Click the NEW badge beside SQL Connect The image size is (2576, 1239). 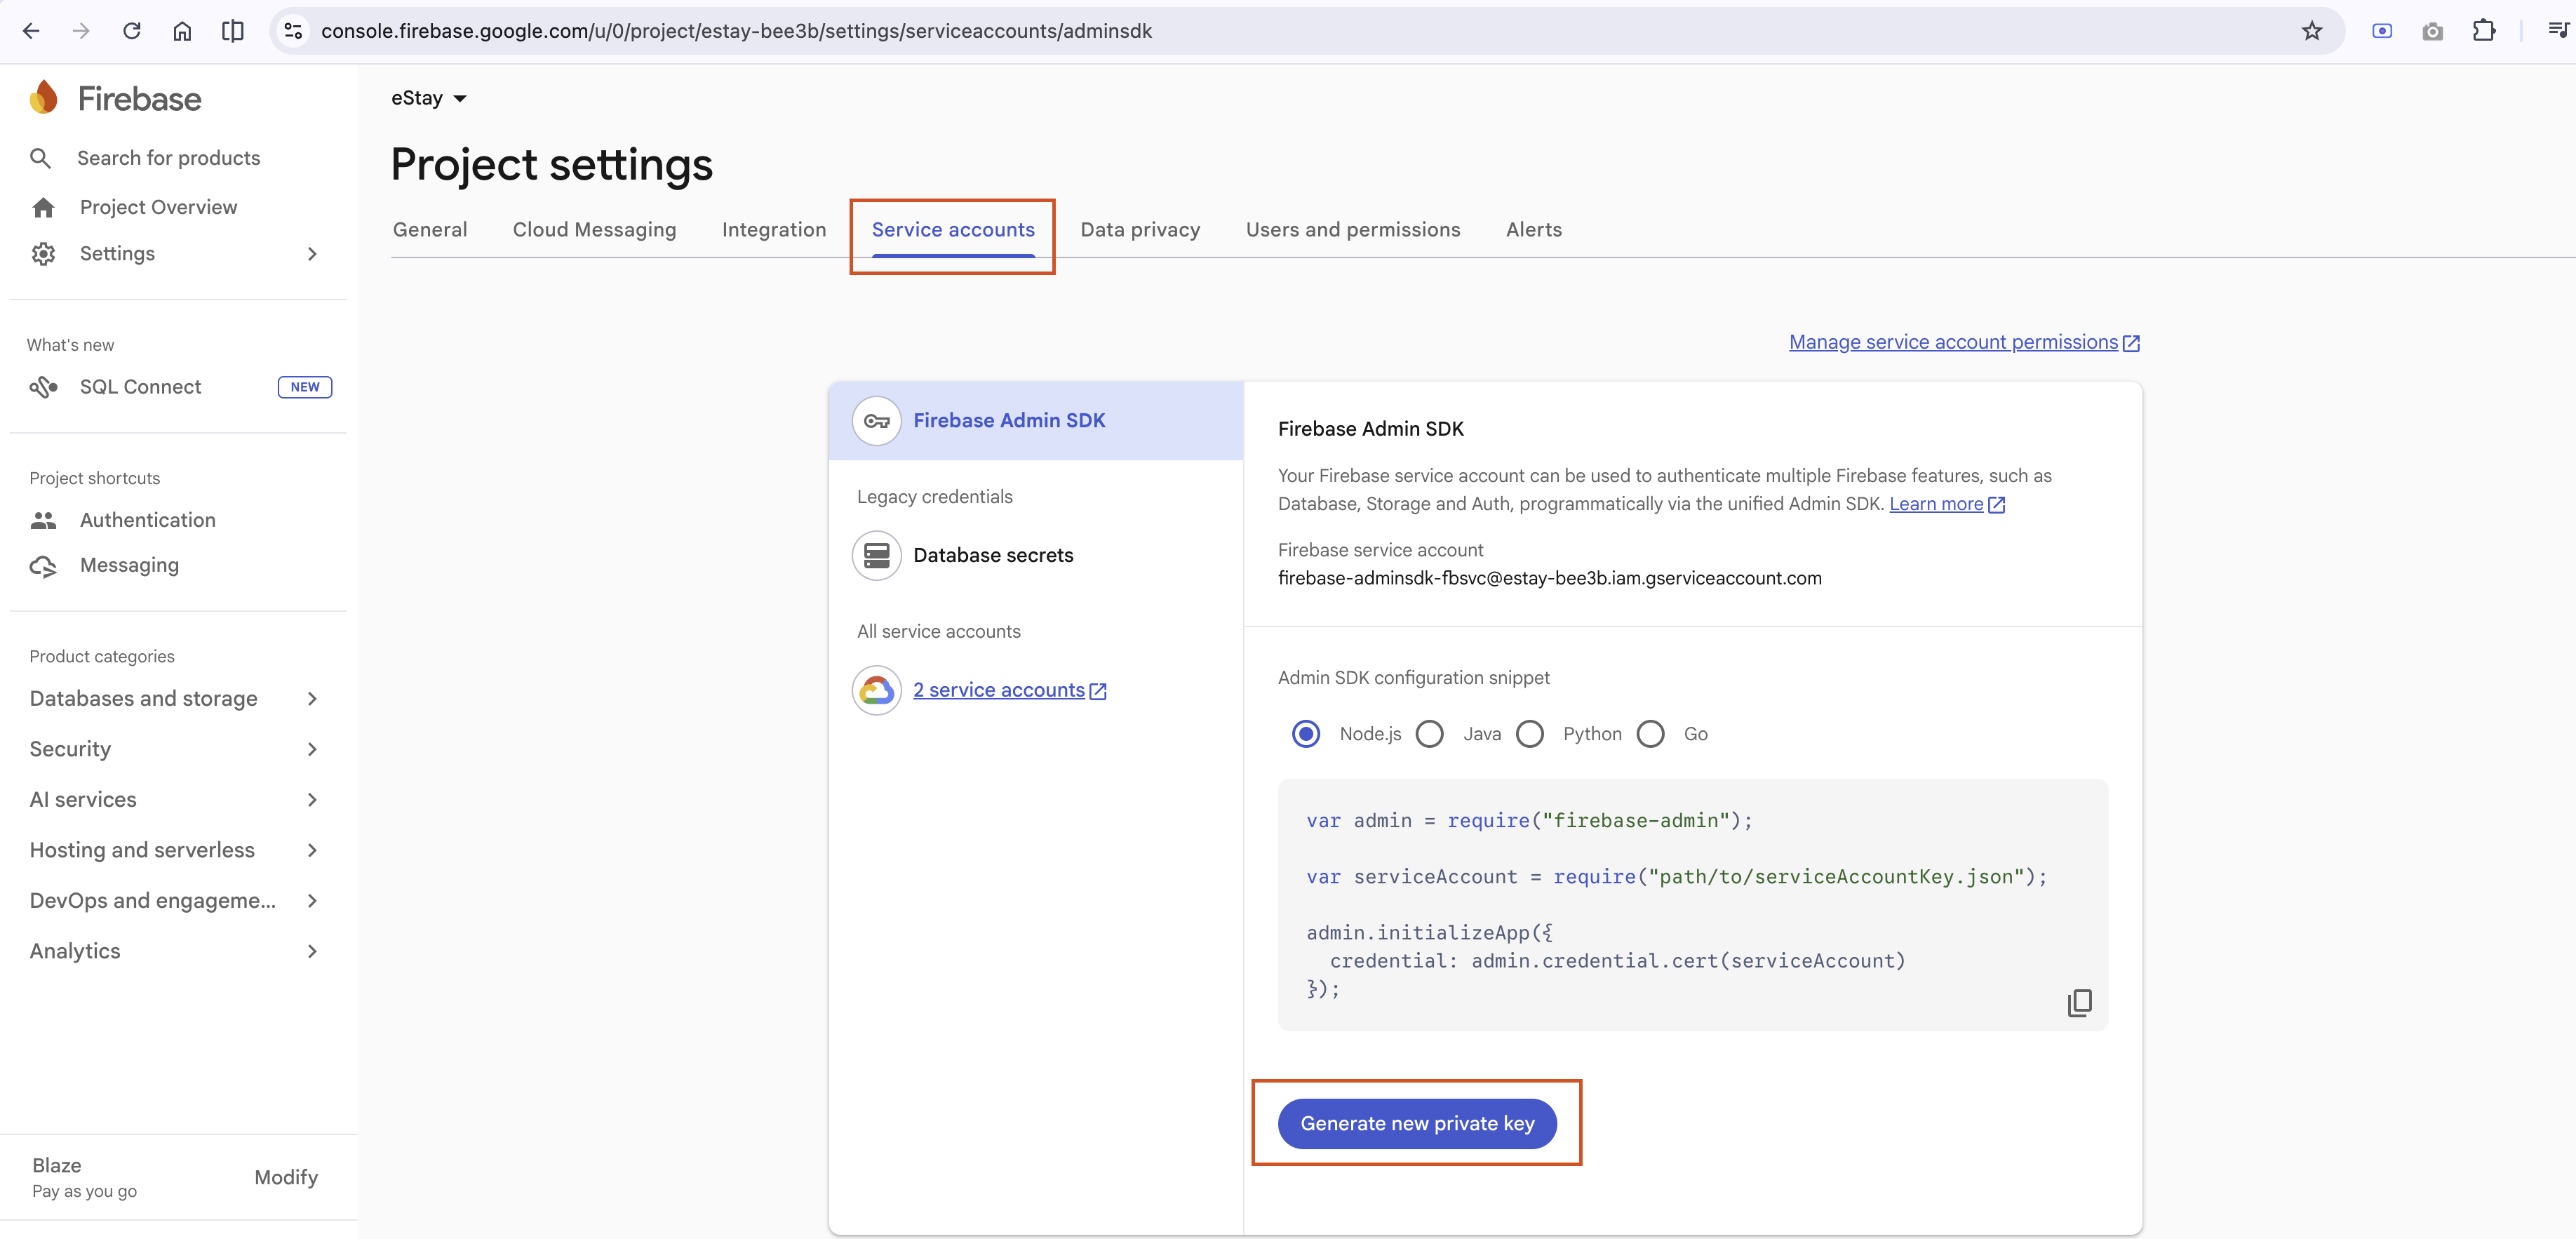305,387
